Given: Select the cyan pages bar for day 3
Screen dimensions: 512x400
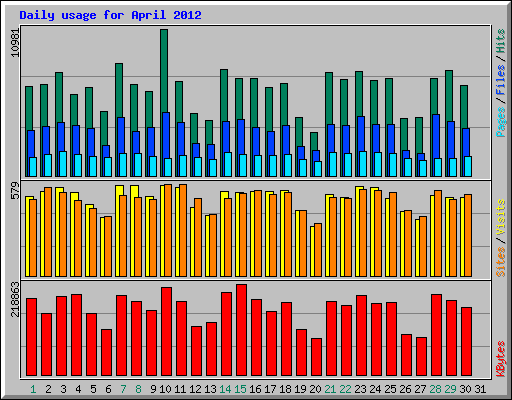Looking at the screenshot, I should 63,164.
